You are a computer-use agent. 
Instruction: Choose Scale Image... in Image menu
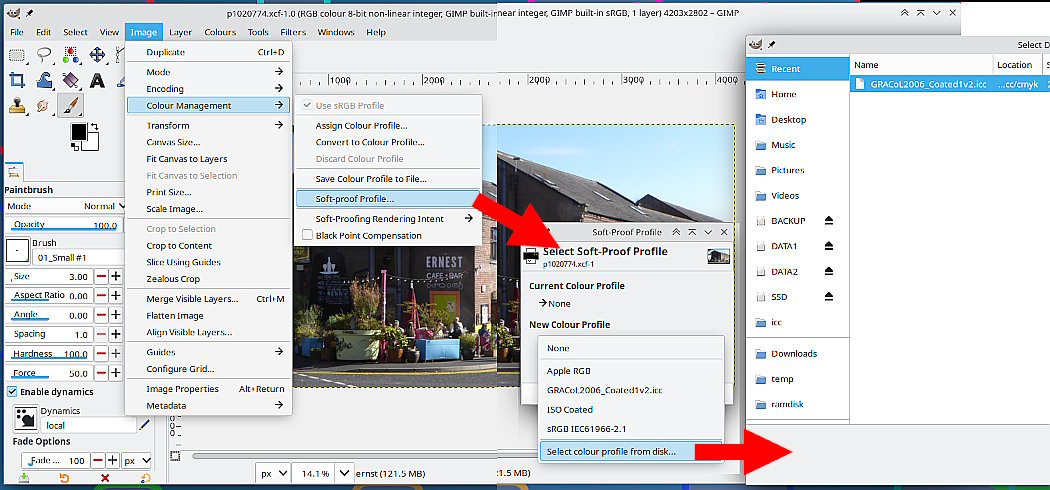[208, 209]
